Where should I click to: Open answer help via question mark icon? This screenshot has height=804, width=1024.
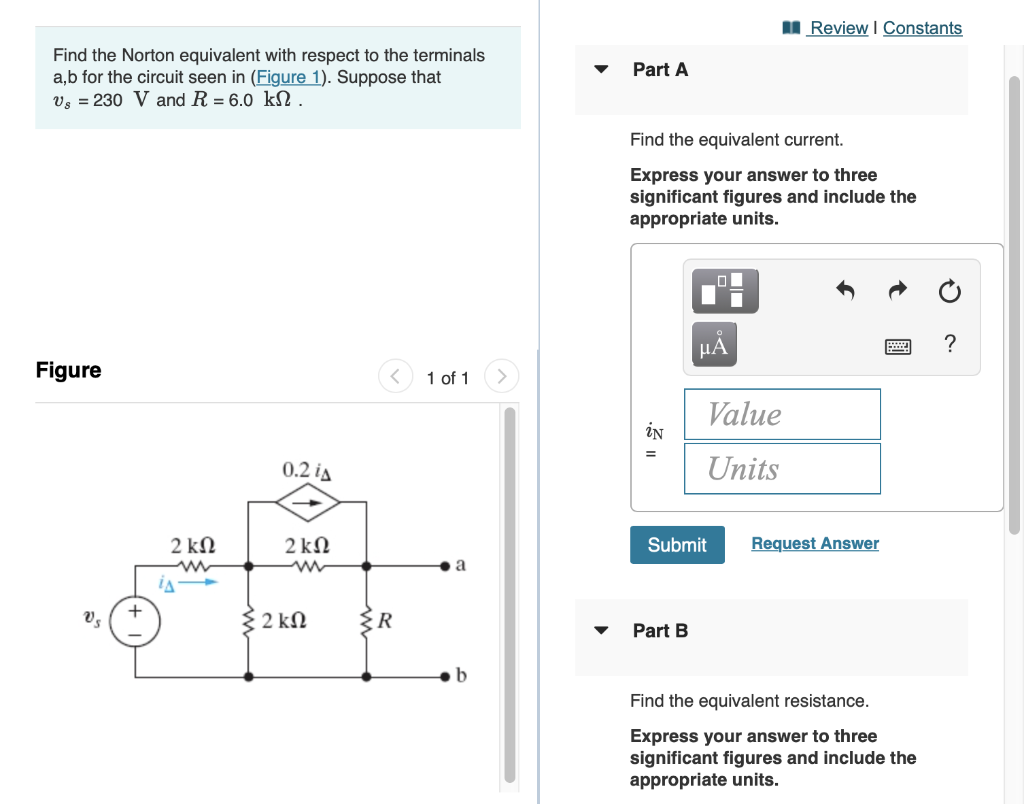pos(948,344)
